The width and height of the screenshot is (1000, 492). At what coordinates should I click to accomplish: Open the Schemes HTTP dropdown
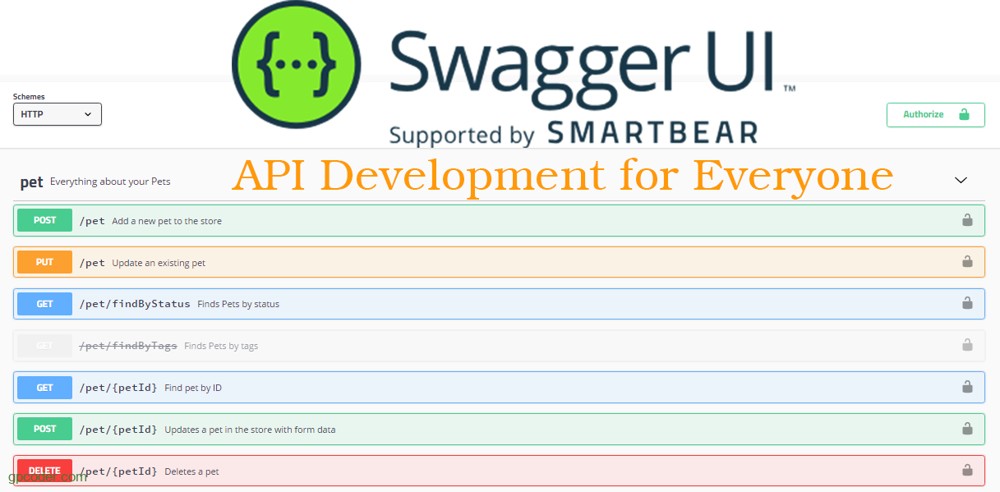(57, 114)
